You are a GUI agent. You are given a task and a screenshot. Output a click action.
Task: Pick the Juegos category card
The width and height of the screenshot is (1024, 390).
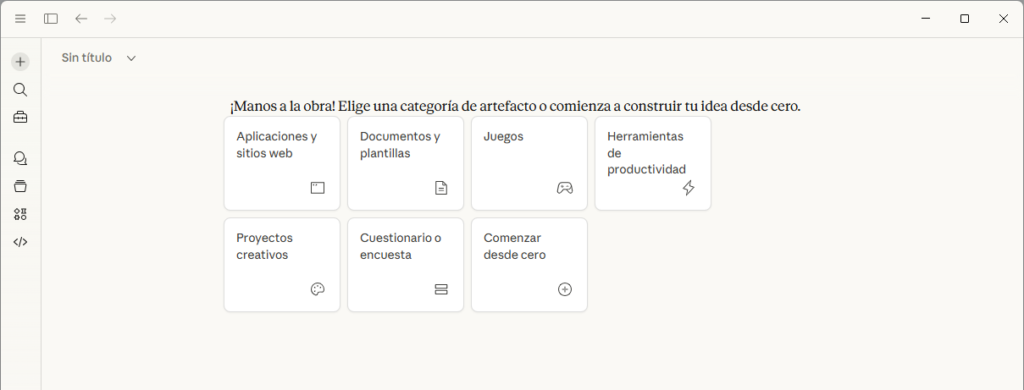click(x=529, y=163)
